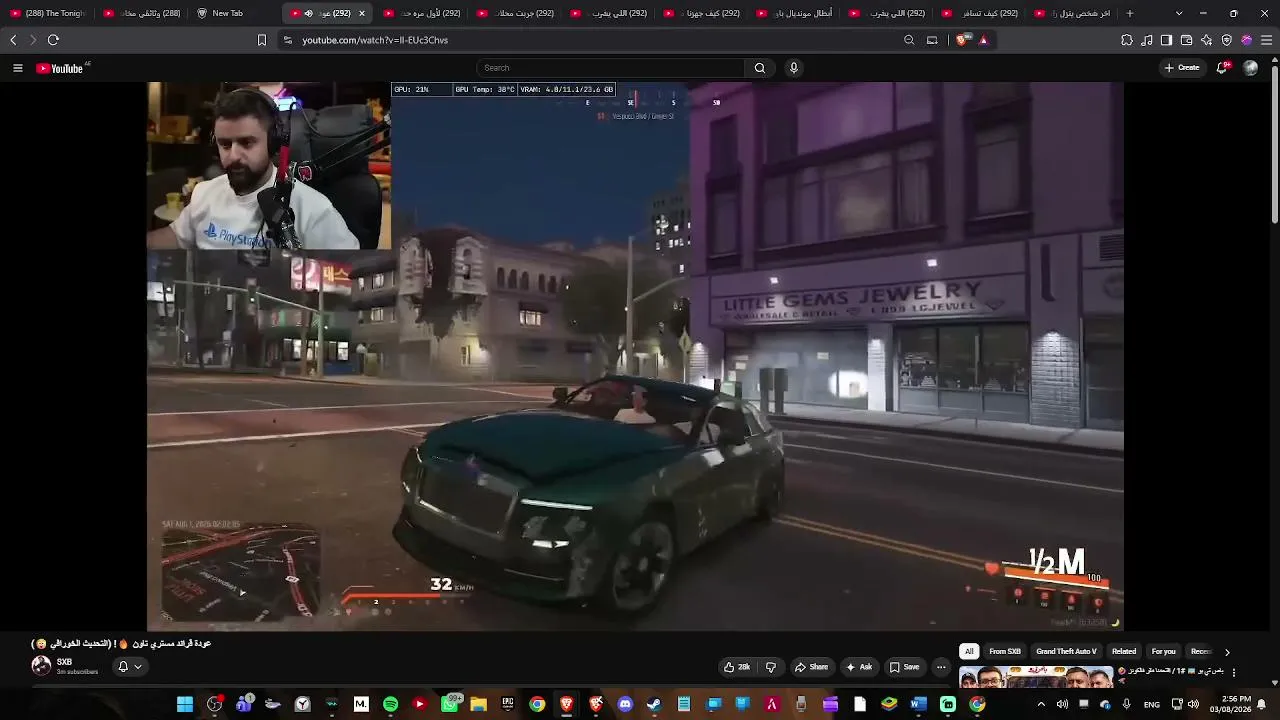
Task: Click the YouTube search field
Action: click(x=610, y=68)
